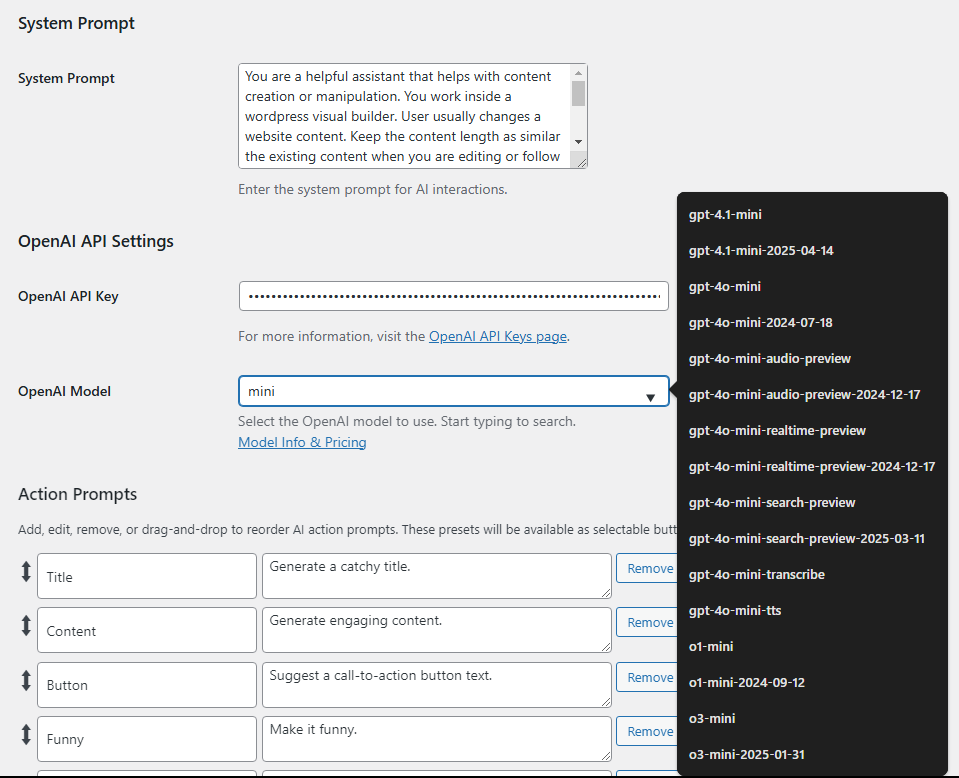The height and width of the screenshot is (778, 959).
Task: Focus the OpenAI Model search field
Action: pos(453,391)
